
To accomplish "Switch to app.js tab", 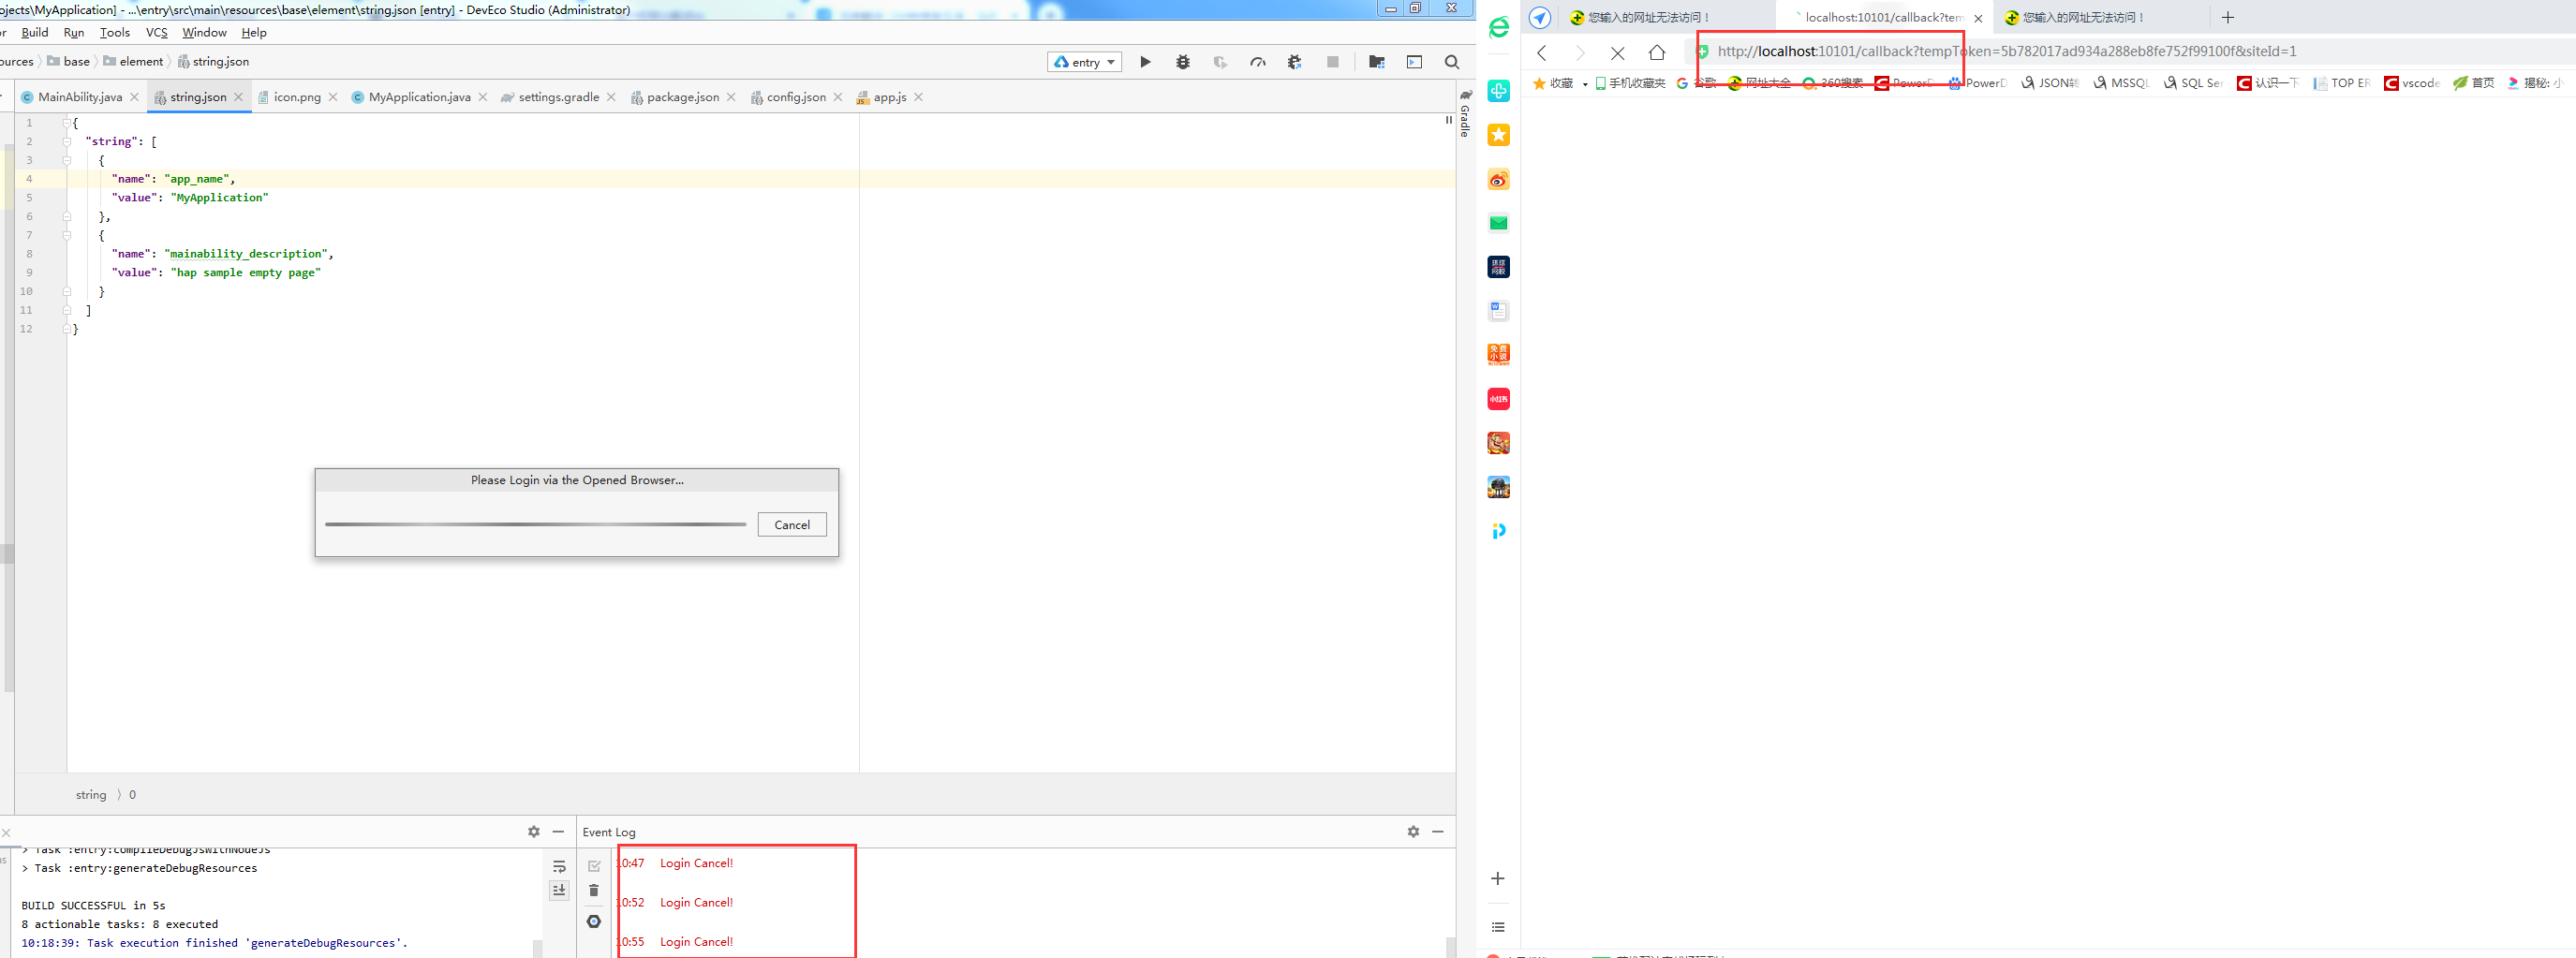I will pos(889,97).
